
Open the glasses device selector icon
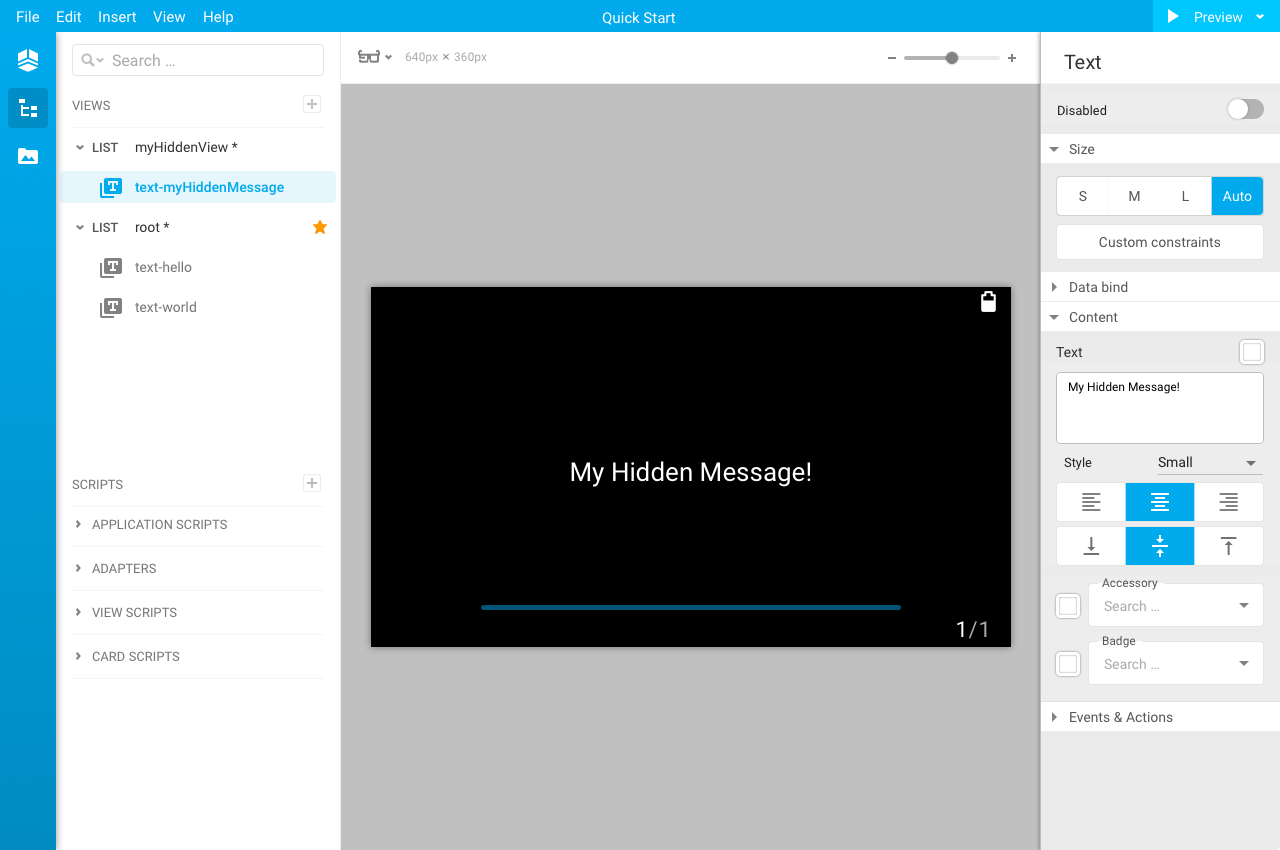[369, 57]
